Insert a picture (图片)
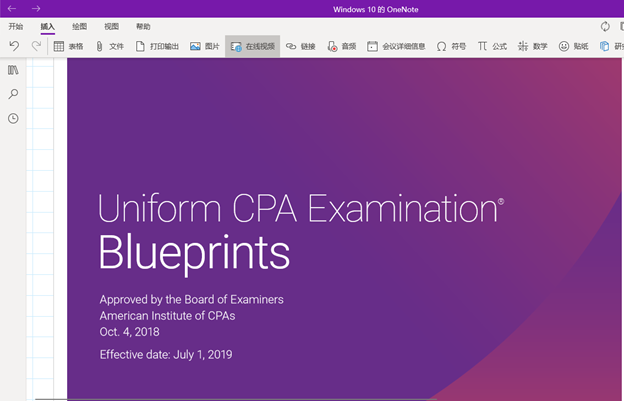The width and height of the screenshot is (624, 401). 205,47
